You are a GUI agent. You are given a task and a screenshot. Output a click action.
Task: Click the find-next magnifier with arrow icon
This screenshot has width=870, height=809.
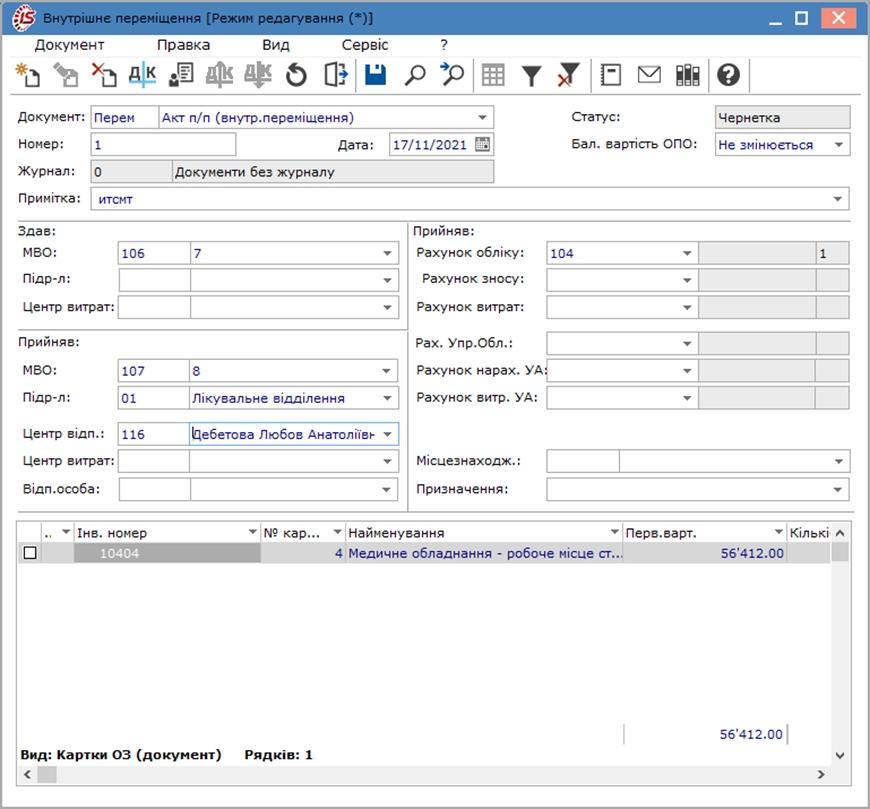coord(452,75)
